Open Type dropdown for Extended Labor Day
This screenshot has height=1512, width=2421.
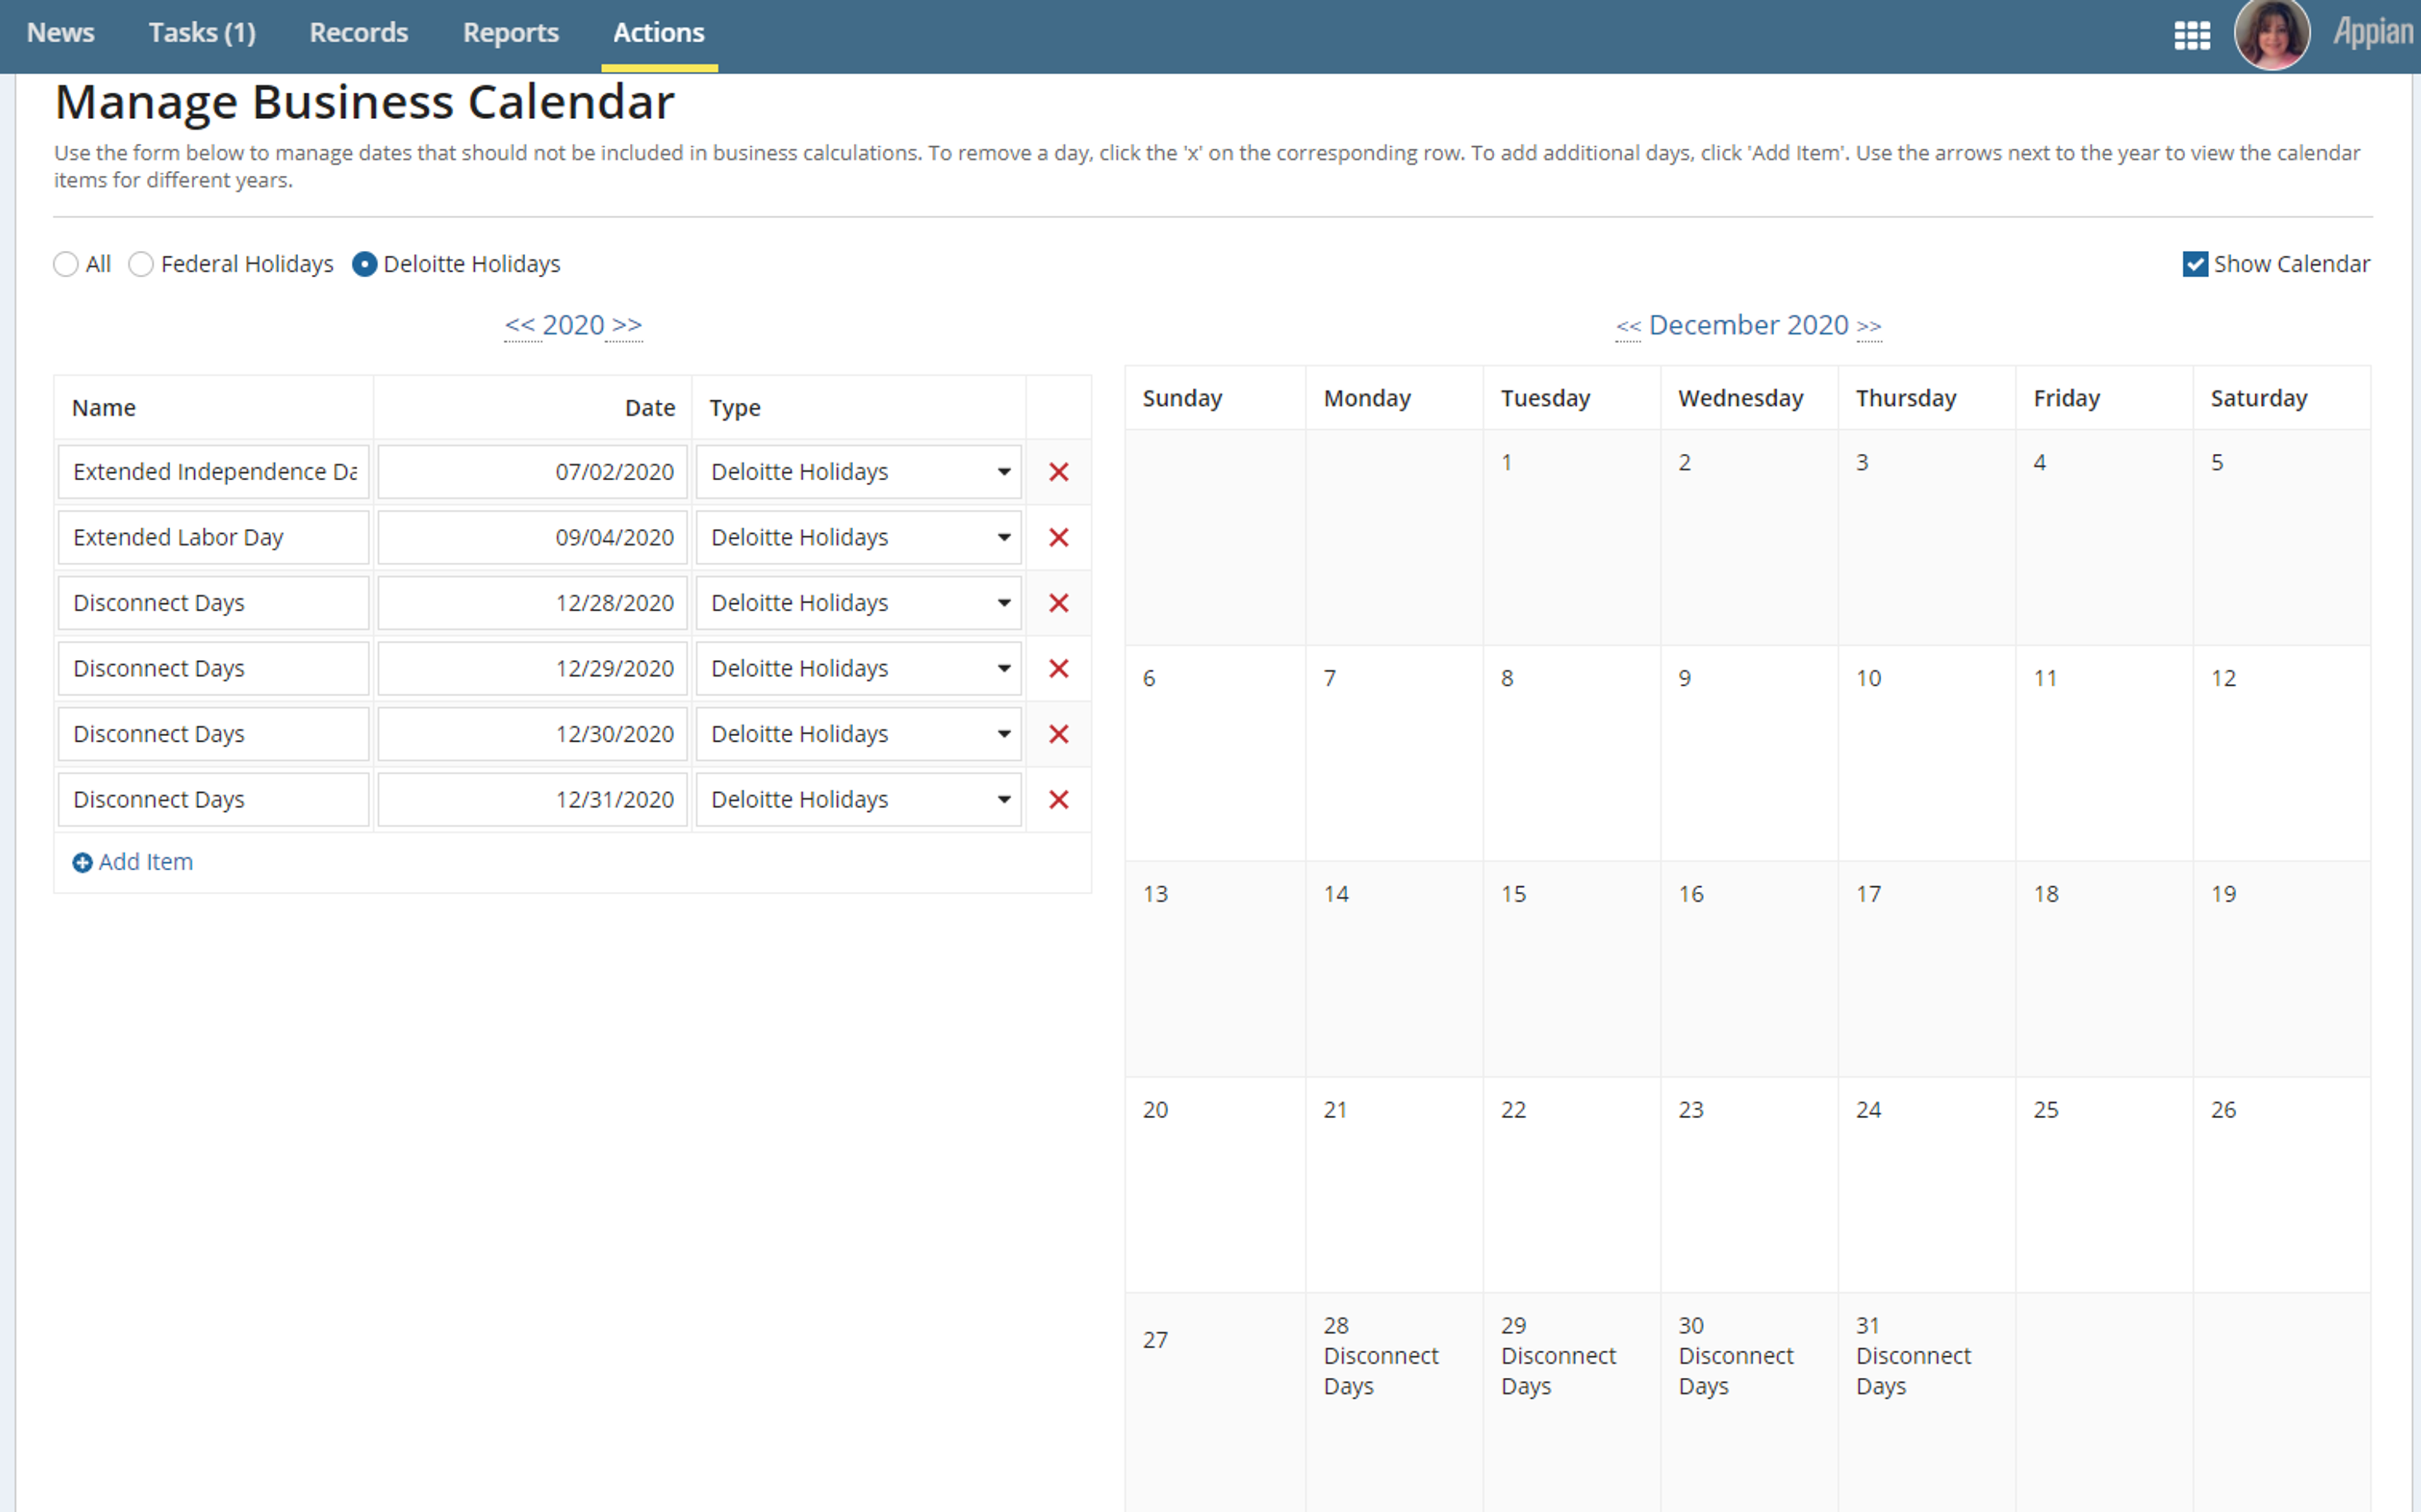coord(858,537)
